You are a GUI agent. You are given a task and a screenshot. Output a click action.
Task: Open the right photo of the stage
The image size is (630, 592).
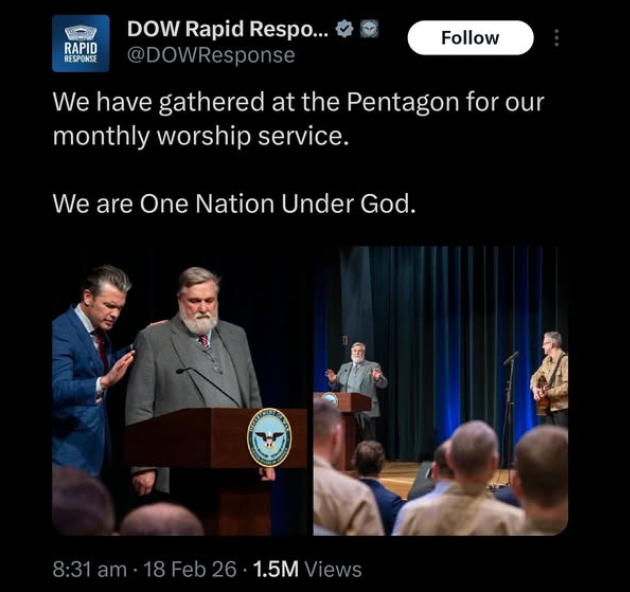pos(441,390)
